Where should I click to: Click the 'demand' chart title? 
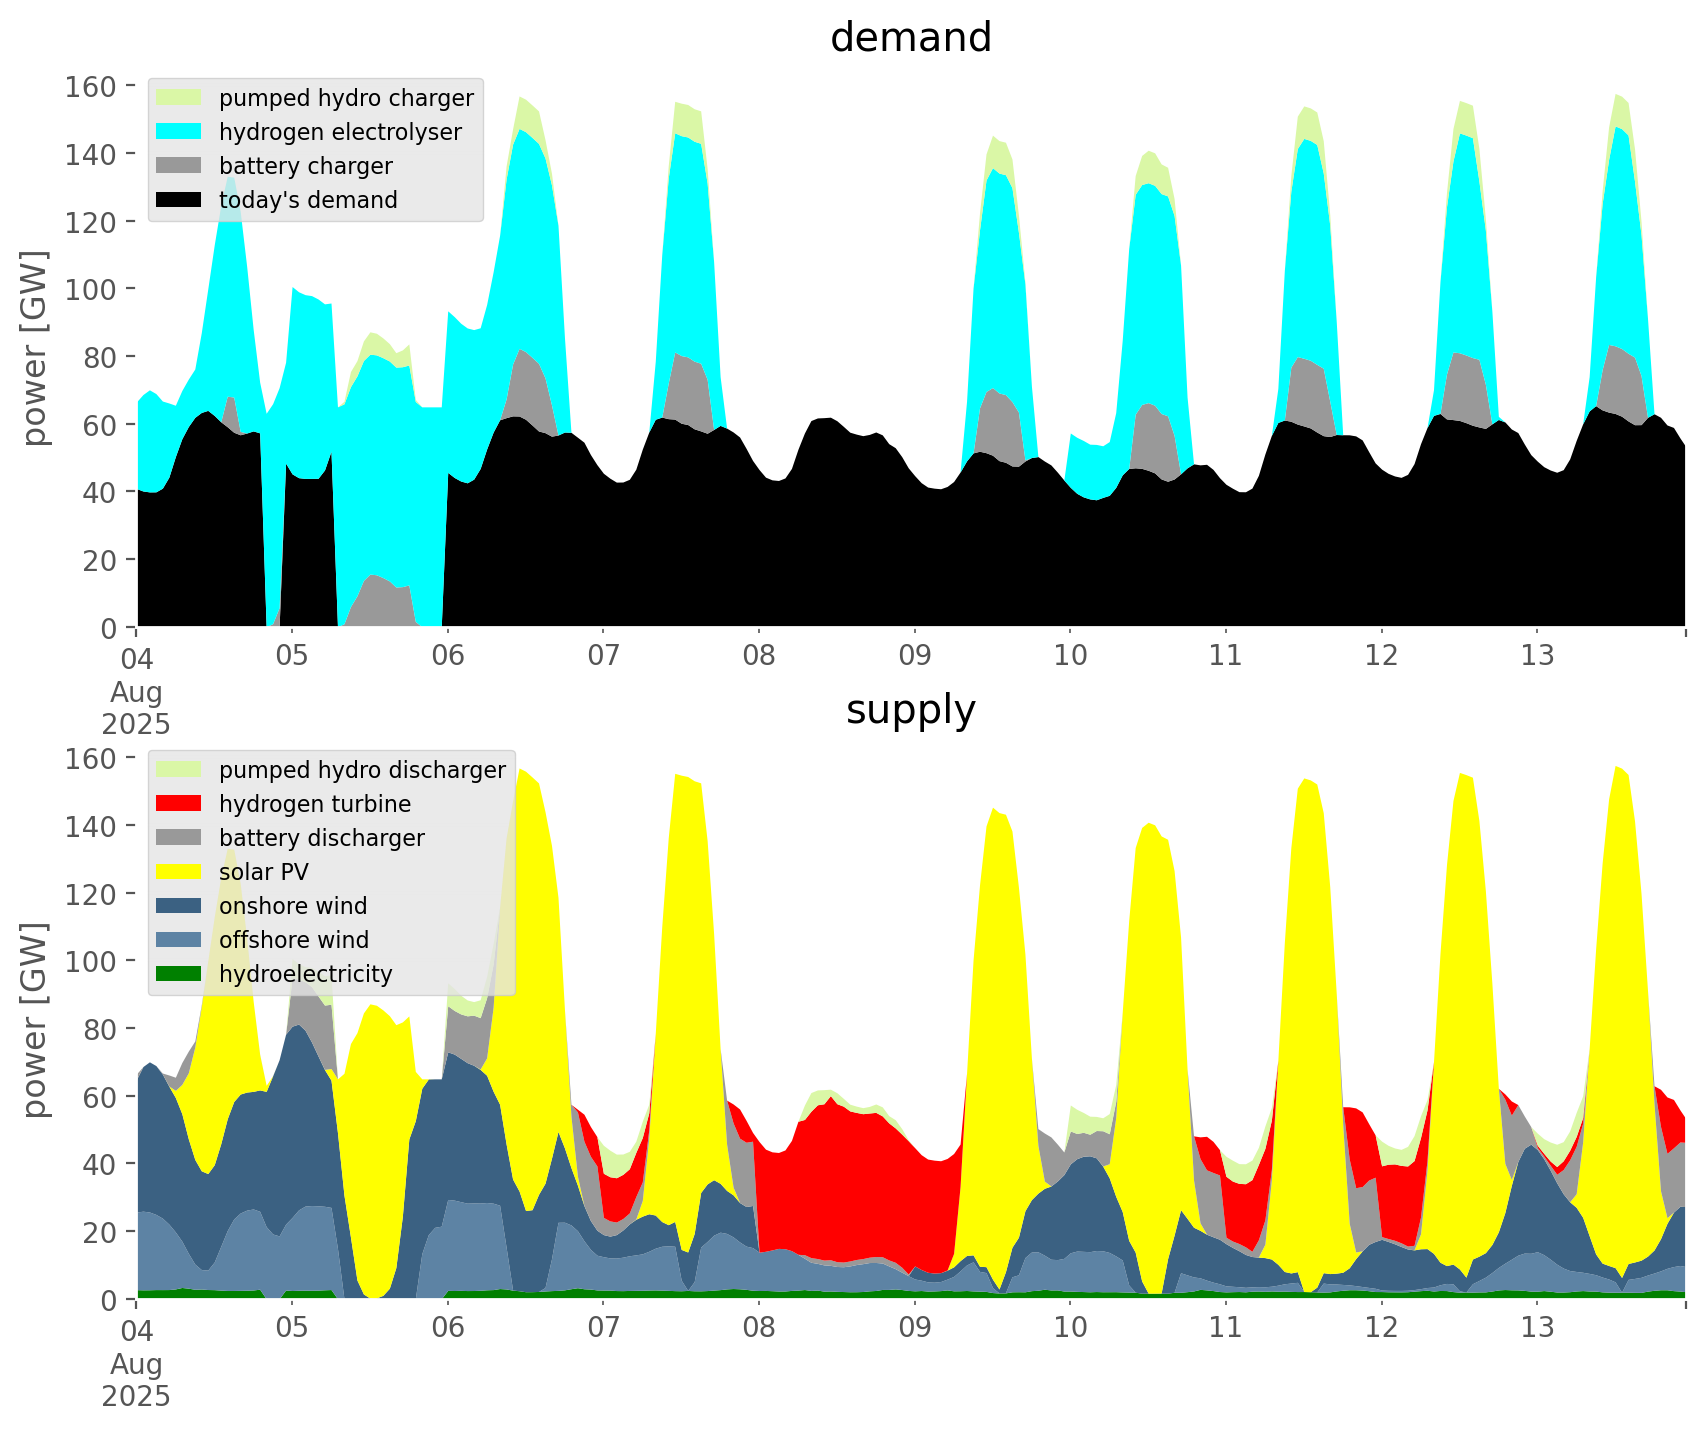pyautogui.click(x=910, y=38)
